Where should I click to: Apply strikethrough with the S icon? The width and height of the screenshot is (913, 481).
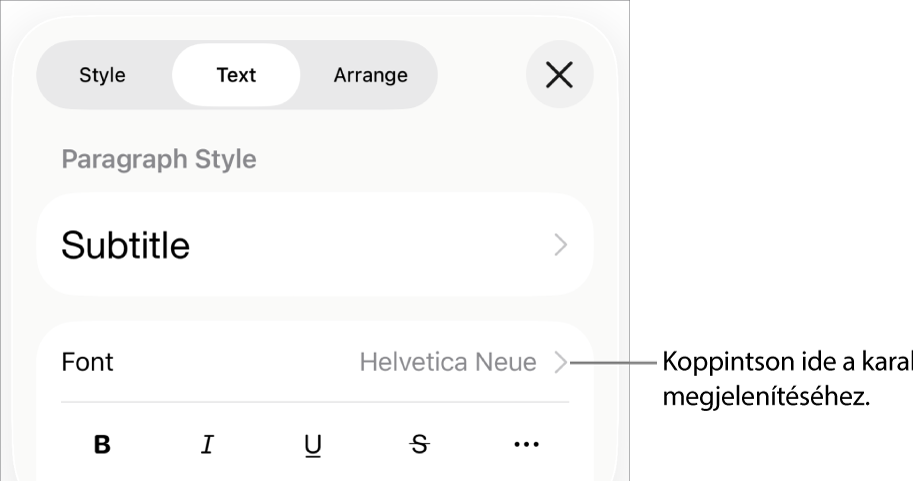pos(420,445)
